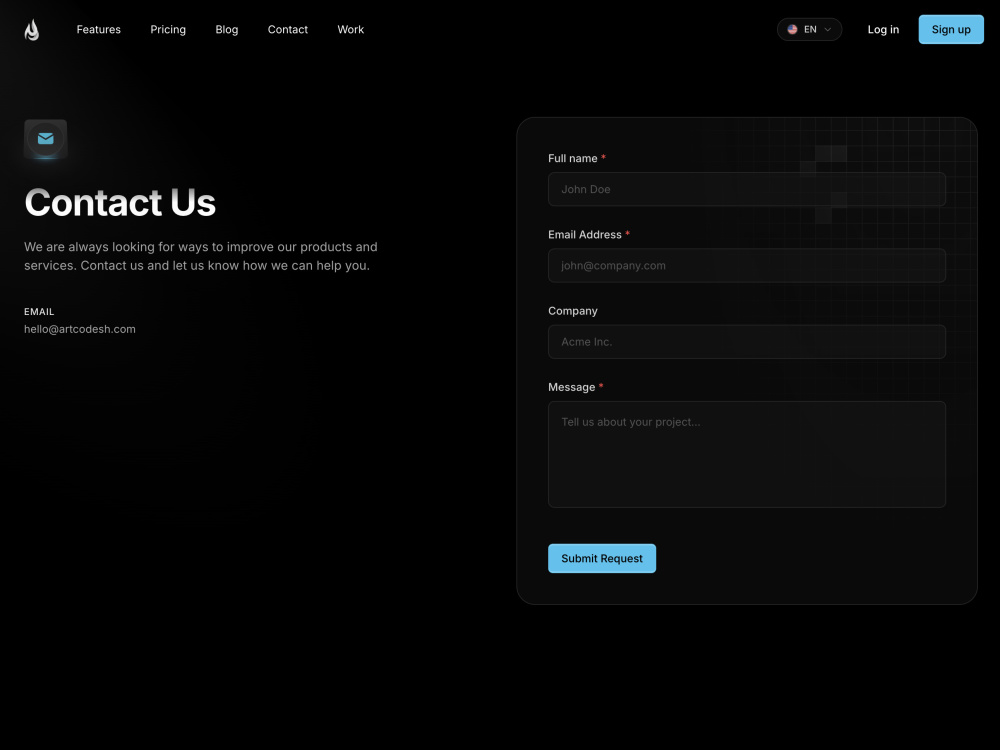Click the Message field label

coord(571,387)
